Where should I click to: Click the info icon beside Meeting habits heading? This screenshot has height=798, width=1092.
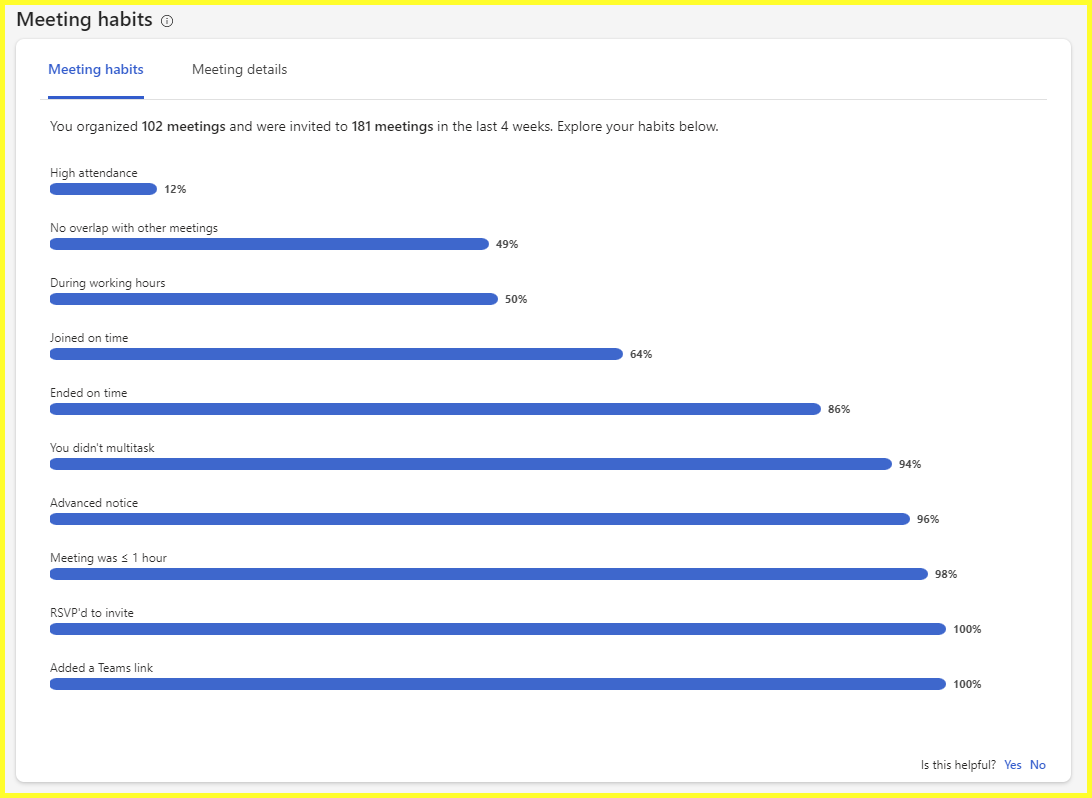(x=167, y=21)
